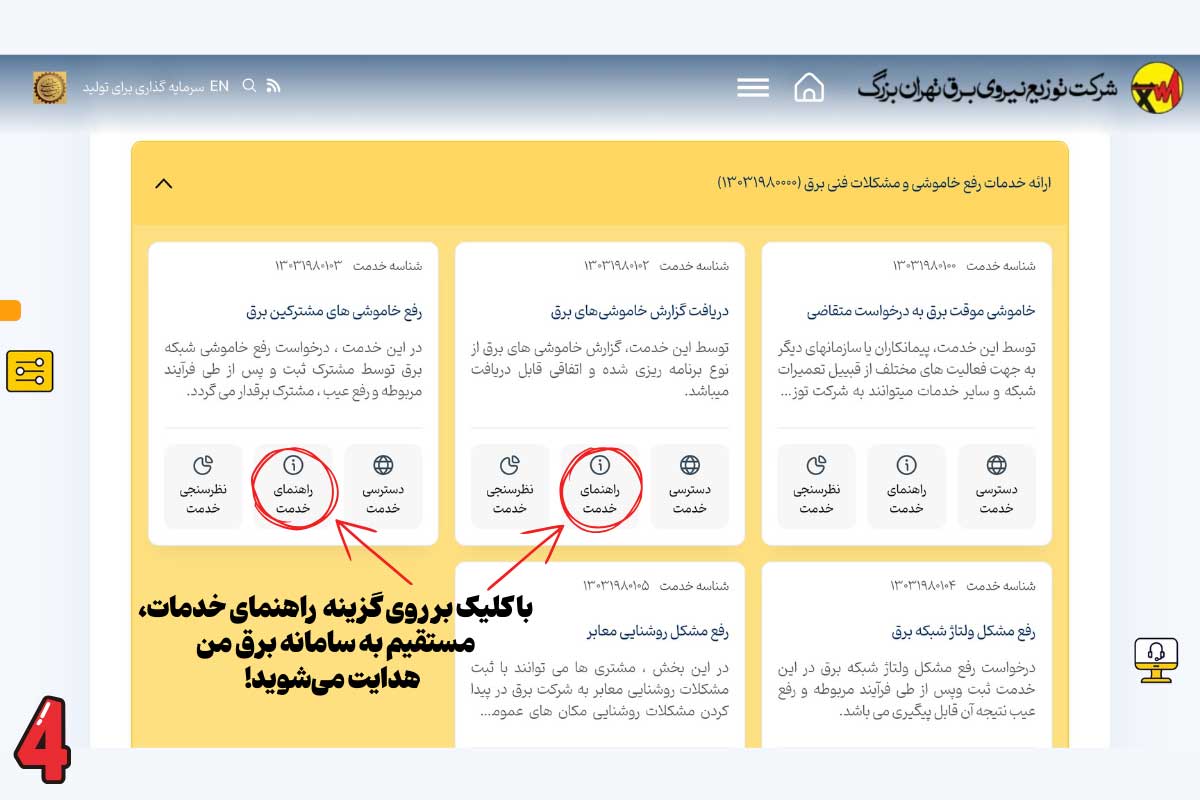The image size is (1200, 800).
Task: Click 'دسترسی خدمت' for 'خاموشی موقت برق' card
Action: click(996, 486)
